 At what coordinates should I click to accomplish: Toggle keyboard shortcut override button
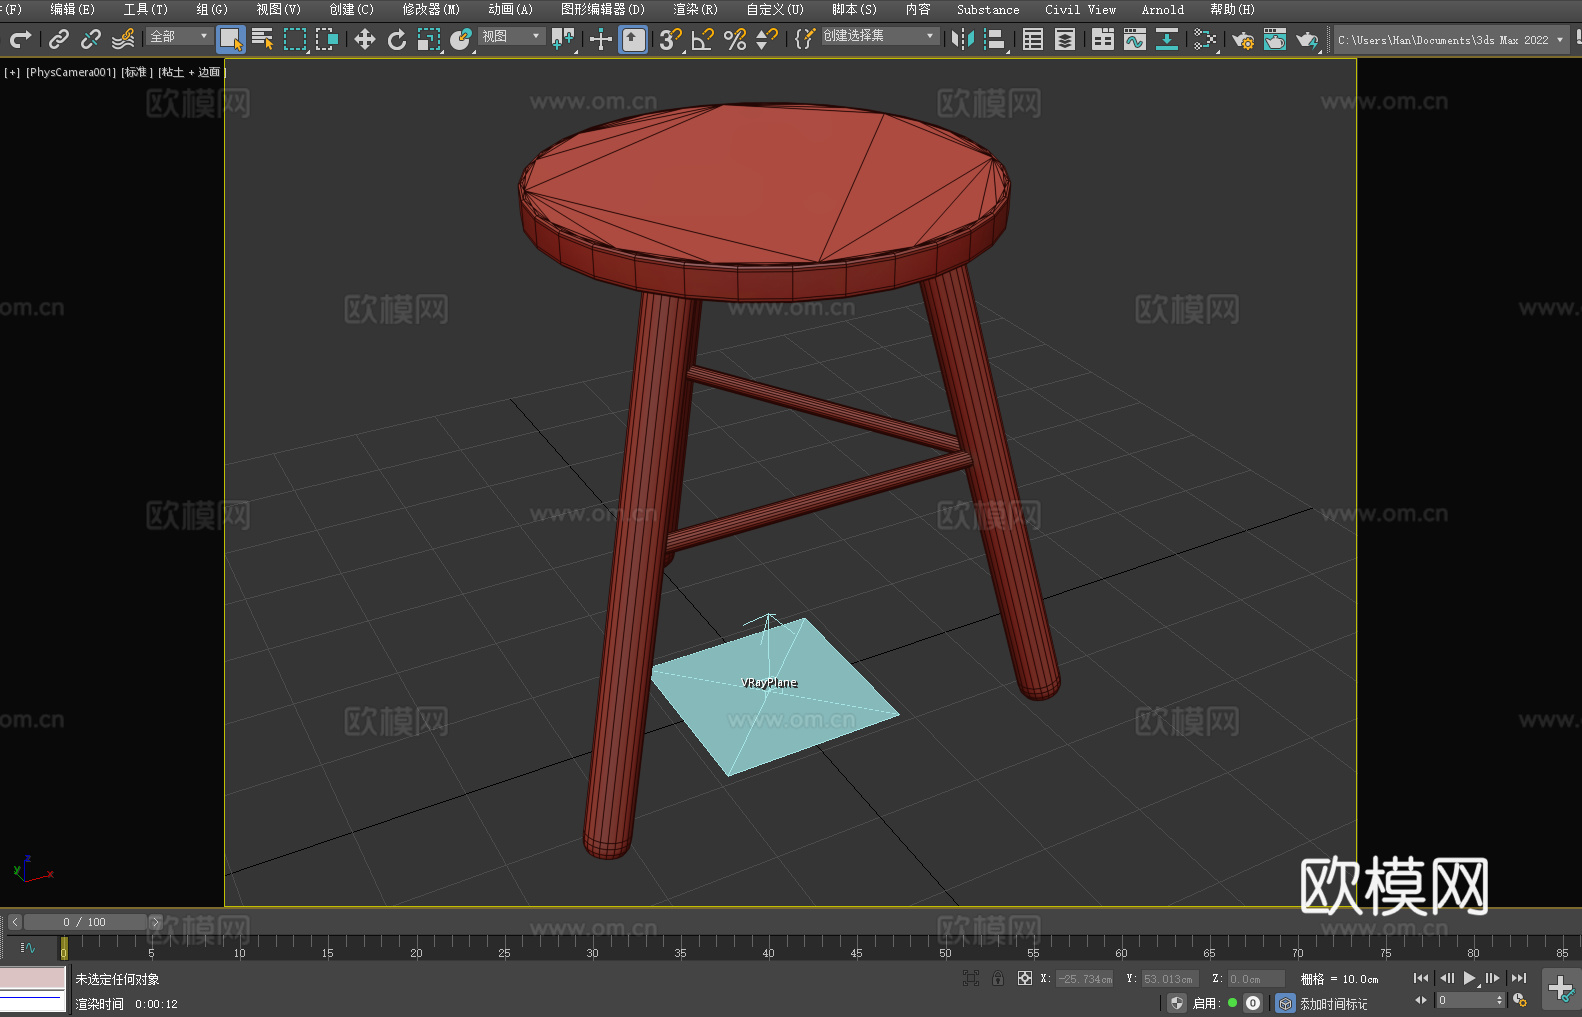coord(633,39)
